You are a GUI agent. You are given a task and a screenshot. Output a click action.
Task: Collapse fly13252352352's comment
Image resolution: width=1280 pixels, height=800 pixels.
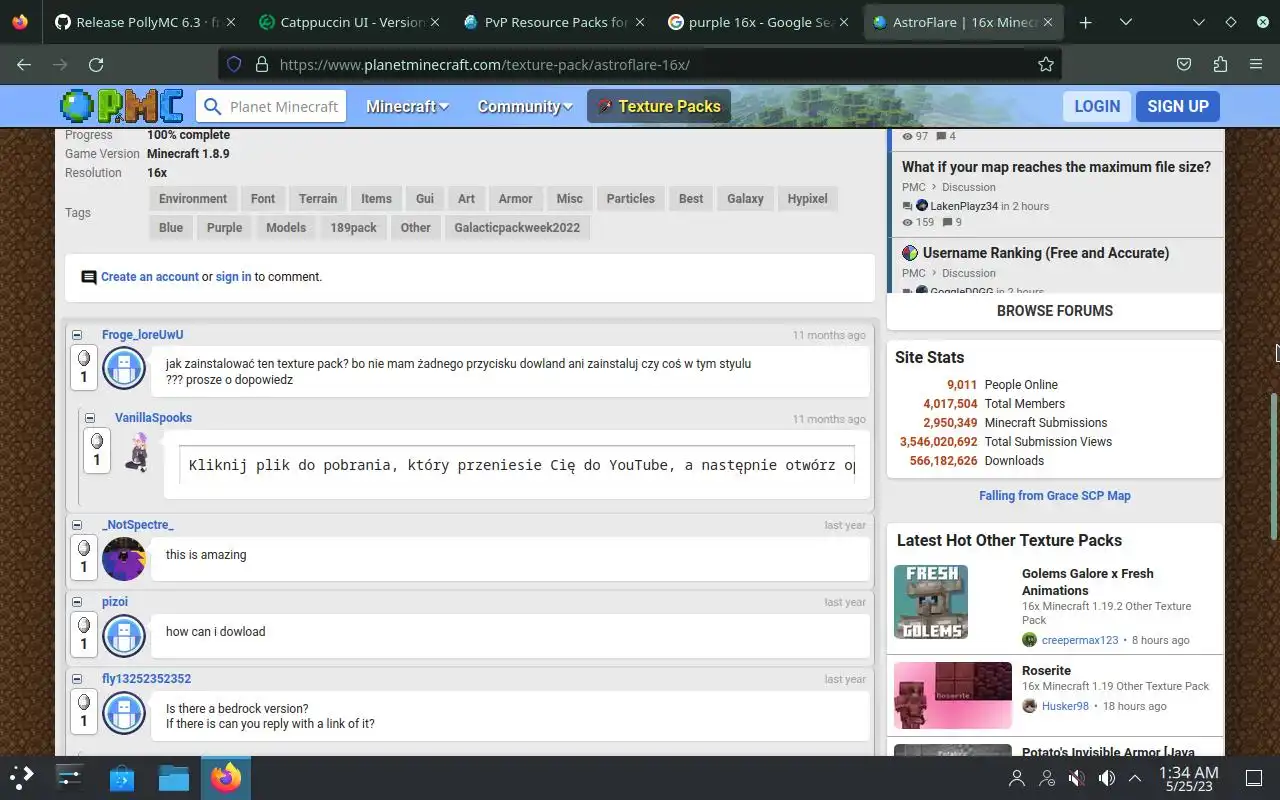click(x=77, y=679)
